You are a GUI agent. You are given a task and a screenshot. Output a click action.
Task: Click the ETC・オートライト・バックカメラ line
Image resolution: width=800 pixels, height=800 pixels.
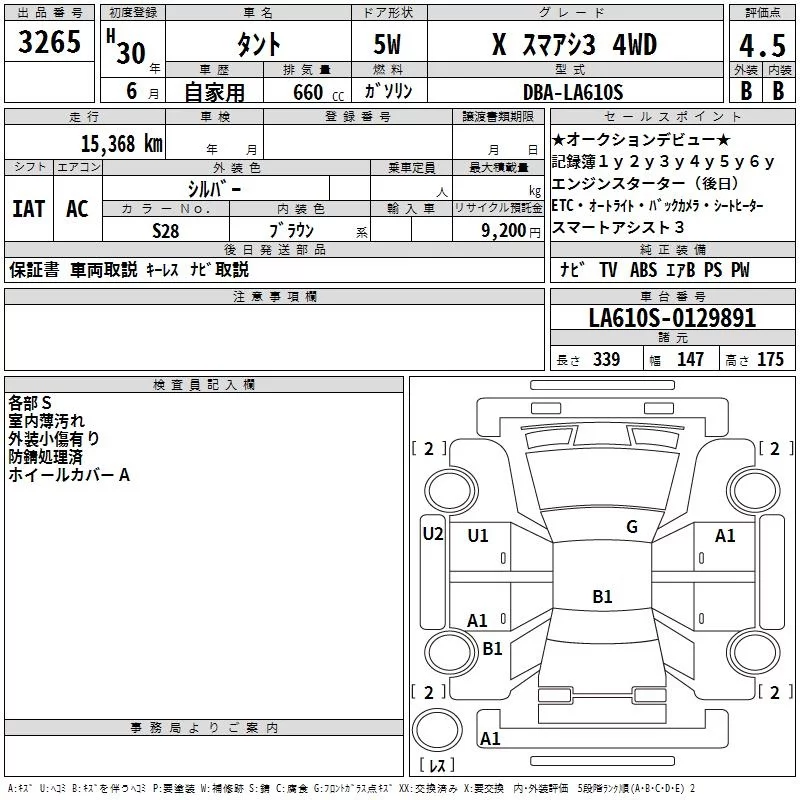point(657,205)
